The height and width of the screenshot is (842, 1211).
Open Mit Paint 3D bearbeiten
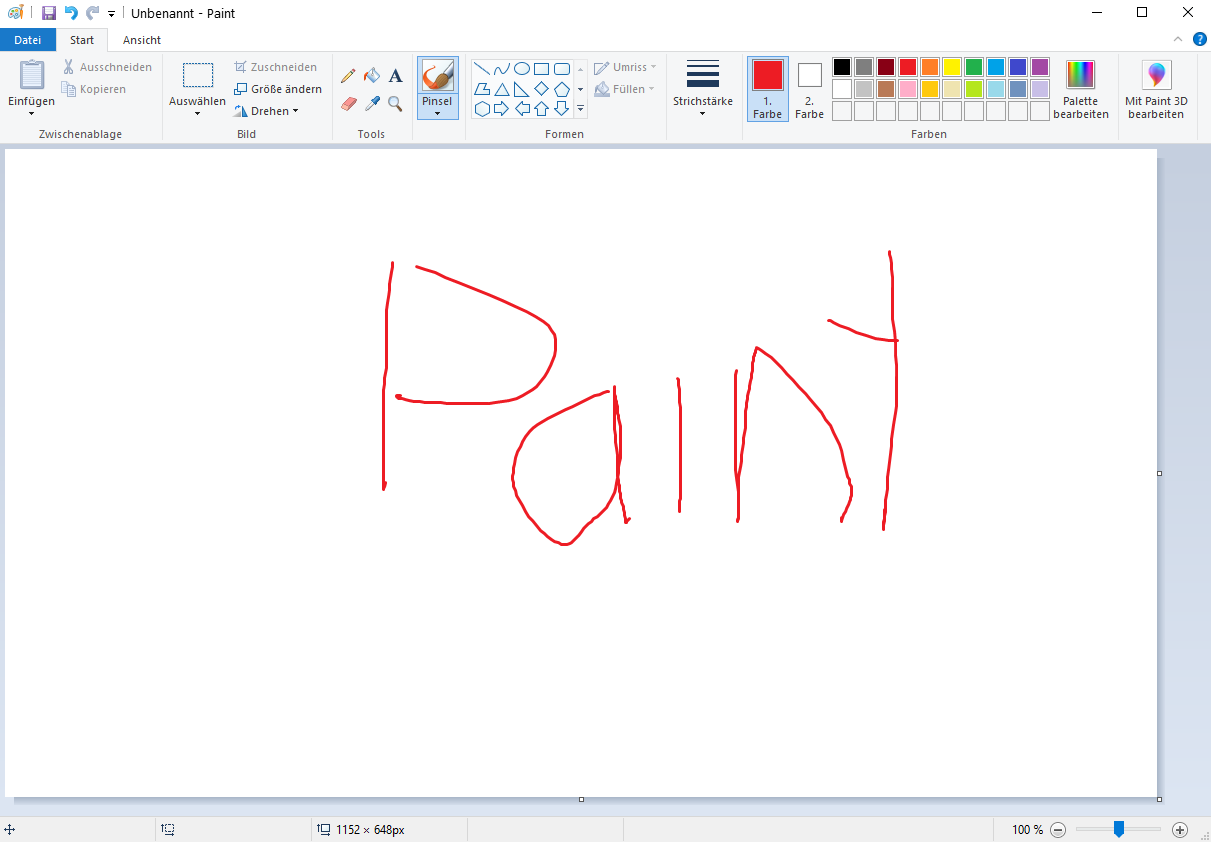tap(1156, 89)
